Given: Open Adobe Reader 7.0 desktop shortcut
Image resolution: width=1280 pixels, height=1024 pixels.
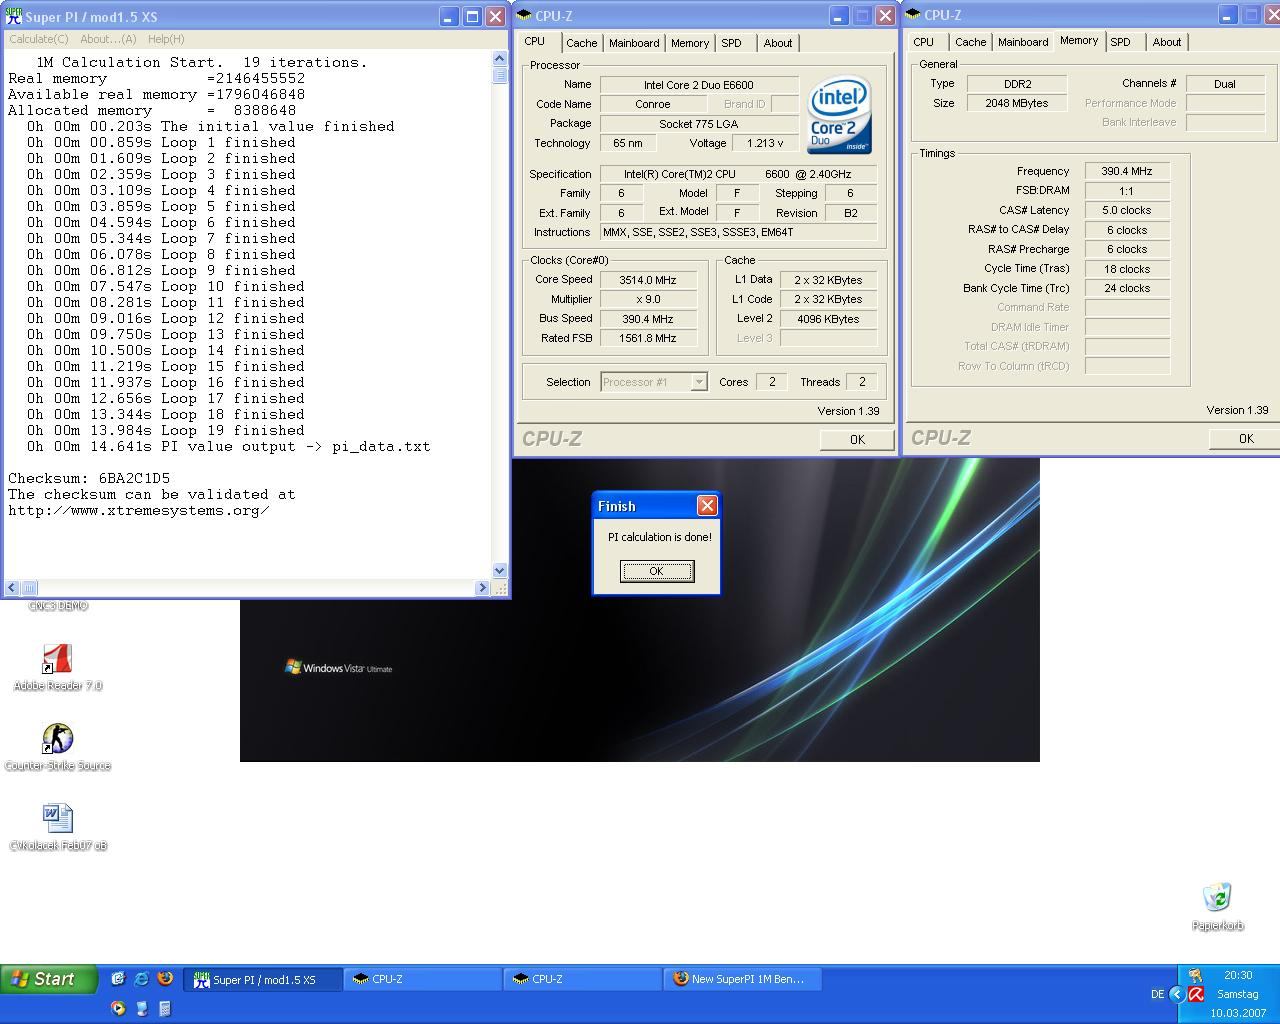Looking at the screenshot, I should tap(57, 667).
